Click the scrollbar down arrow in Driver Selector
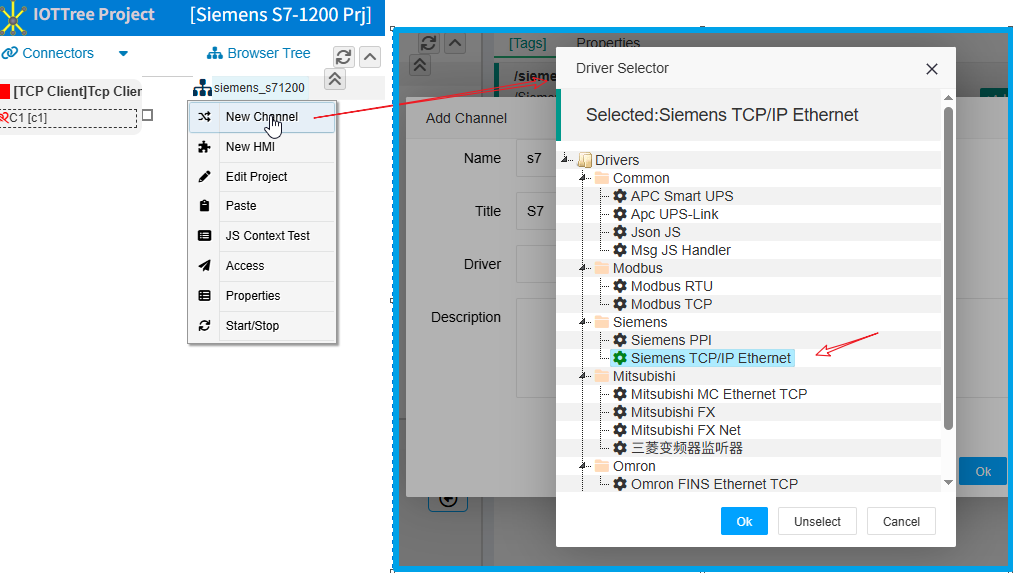1013x573 pixels. pos(948,483)
